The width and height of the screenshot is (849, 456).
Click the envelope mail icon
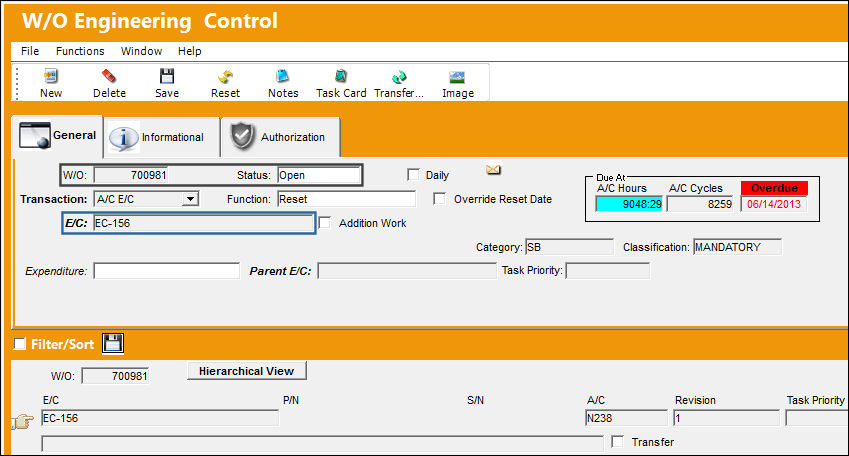493,170
